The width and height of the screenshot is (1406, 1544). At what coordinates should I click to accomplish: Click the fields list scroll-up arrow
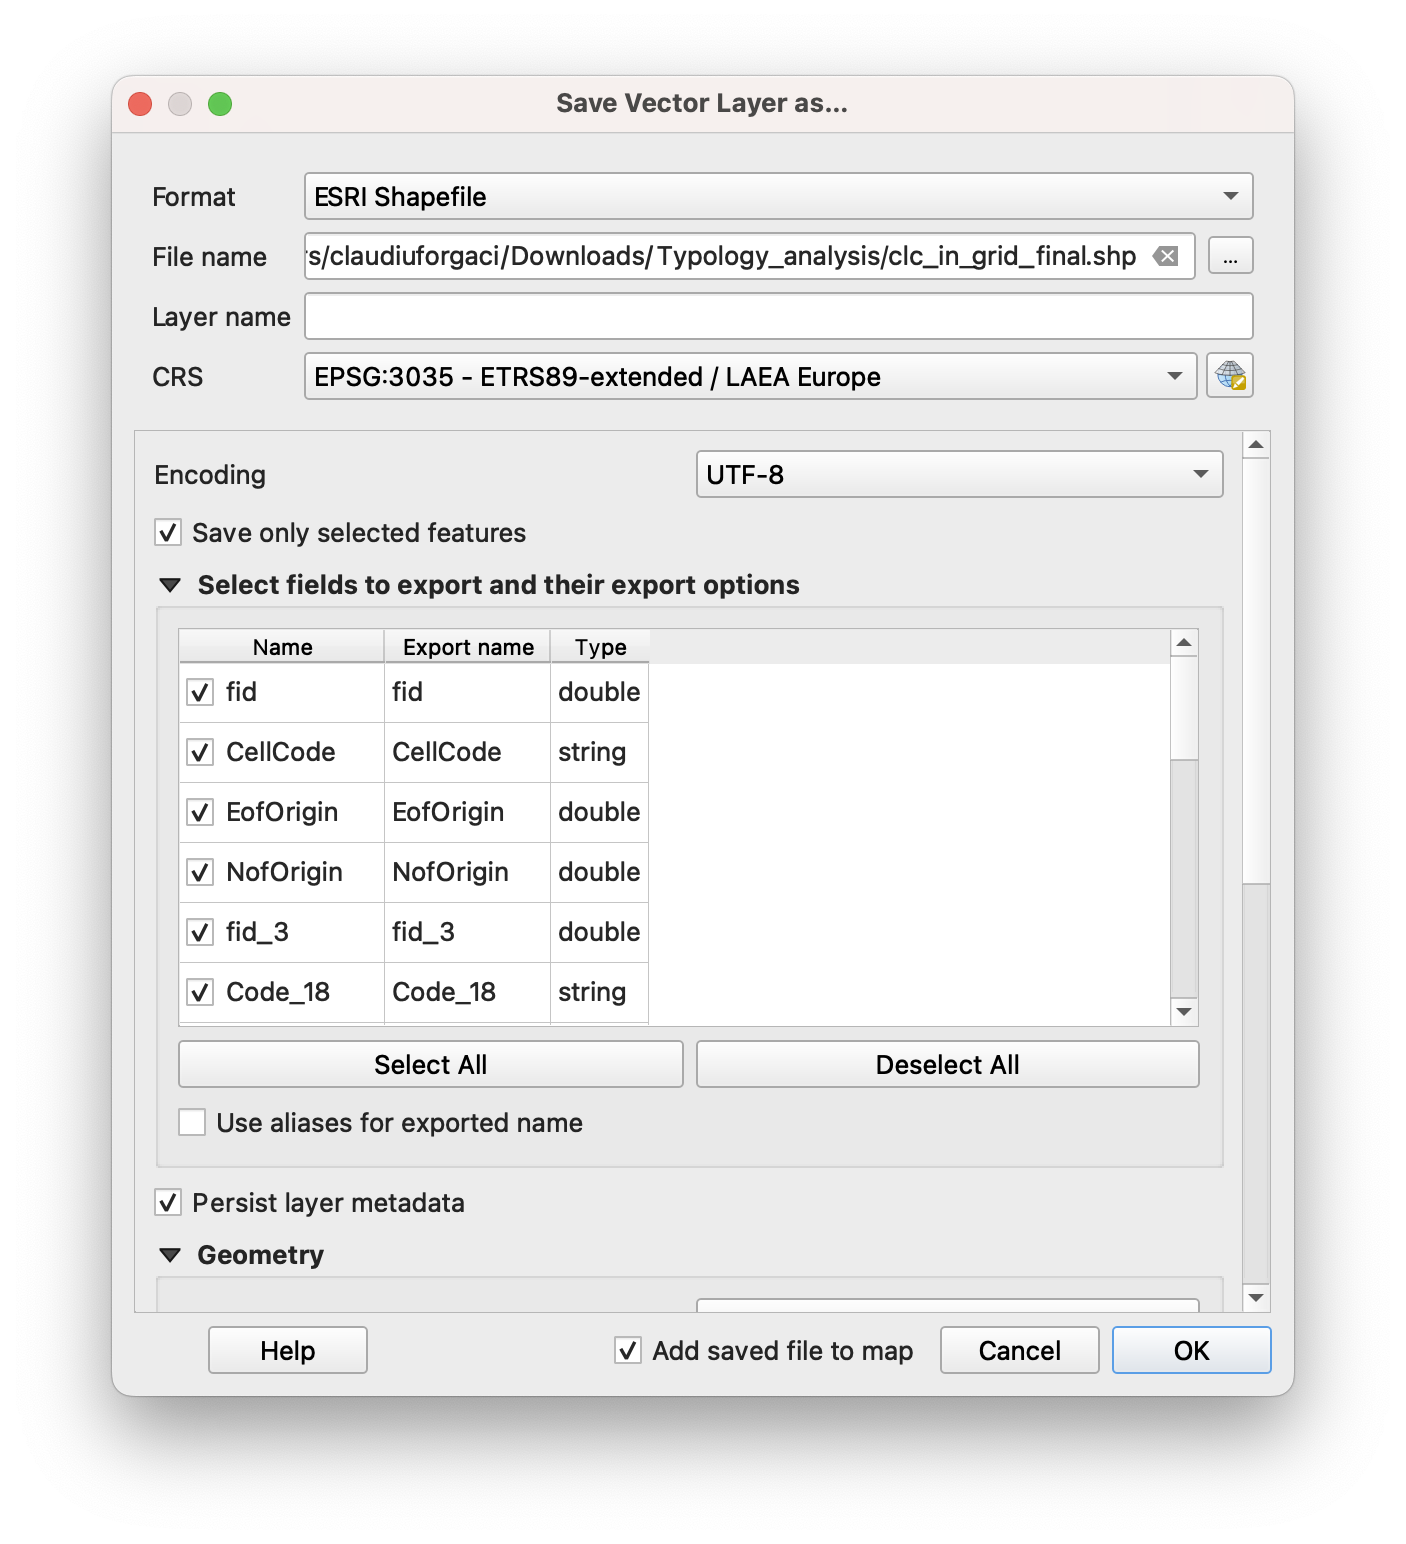pos(1184,643)
